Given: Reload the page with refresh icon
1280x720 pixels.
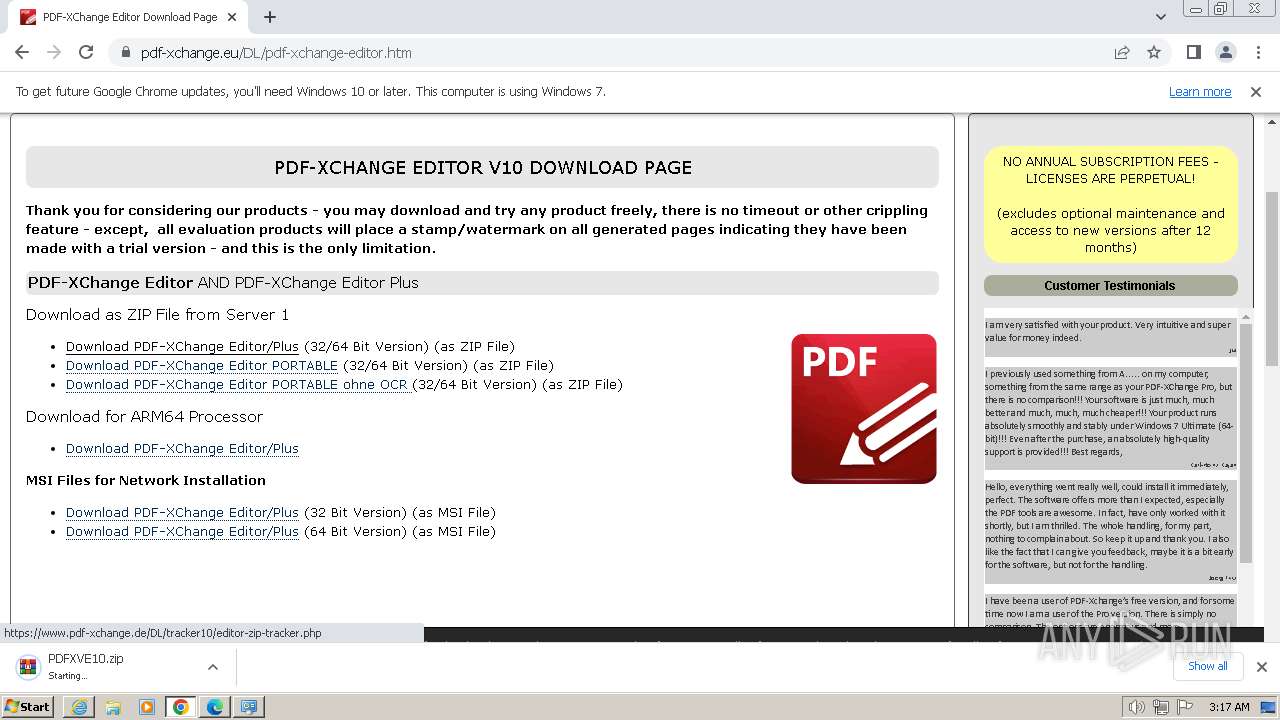Looking at the screenshot, I should 86,52.
